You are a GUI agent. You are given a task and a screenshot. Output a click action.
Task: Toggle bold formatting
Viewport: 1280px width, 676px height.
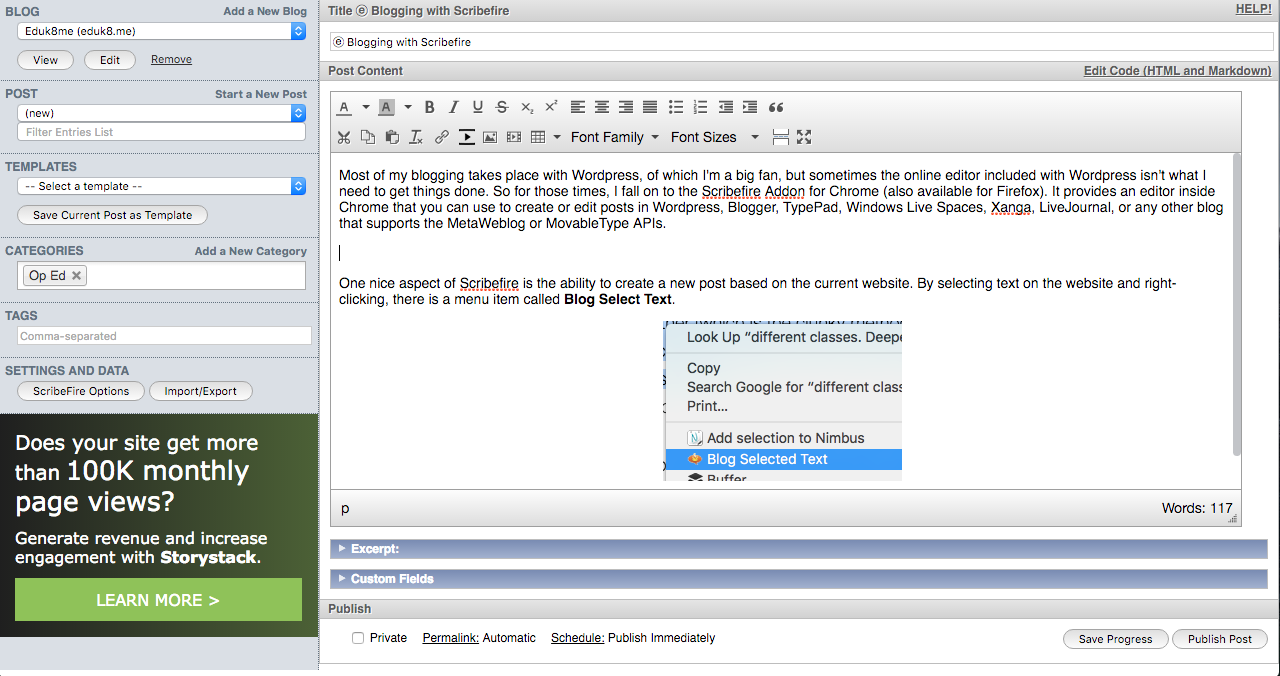tap(430, 107)
